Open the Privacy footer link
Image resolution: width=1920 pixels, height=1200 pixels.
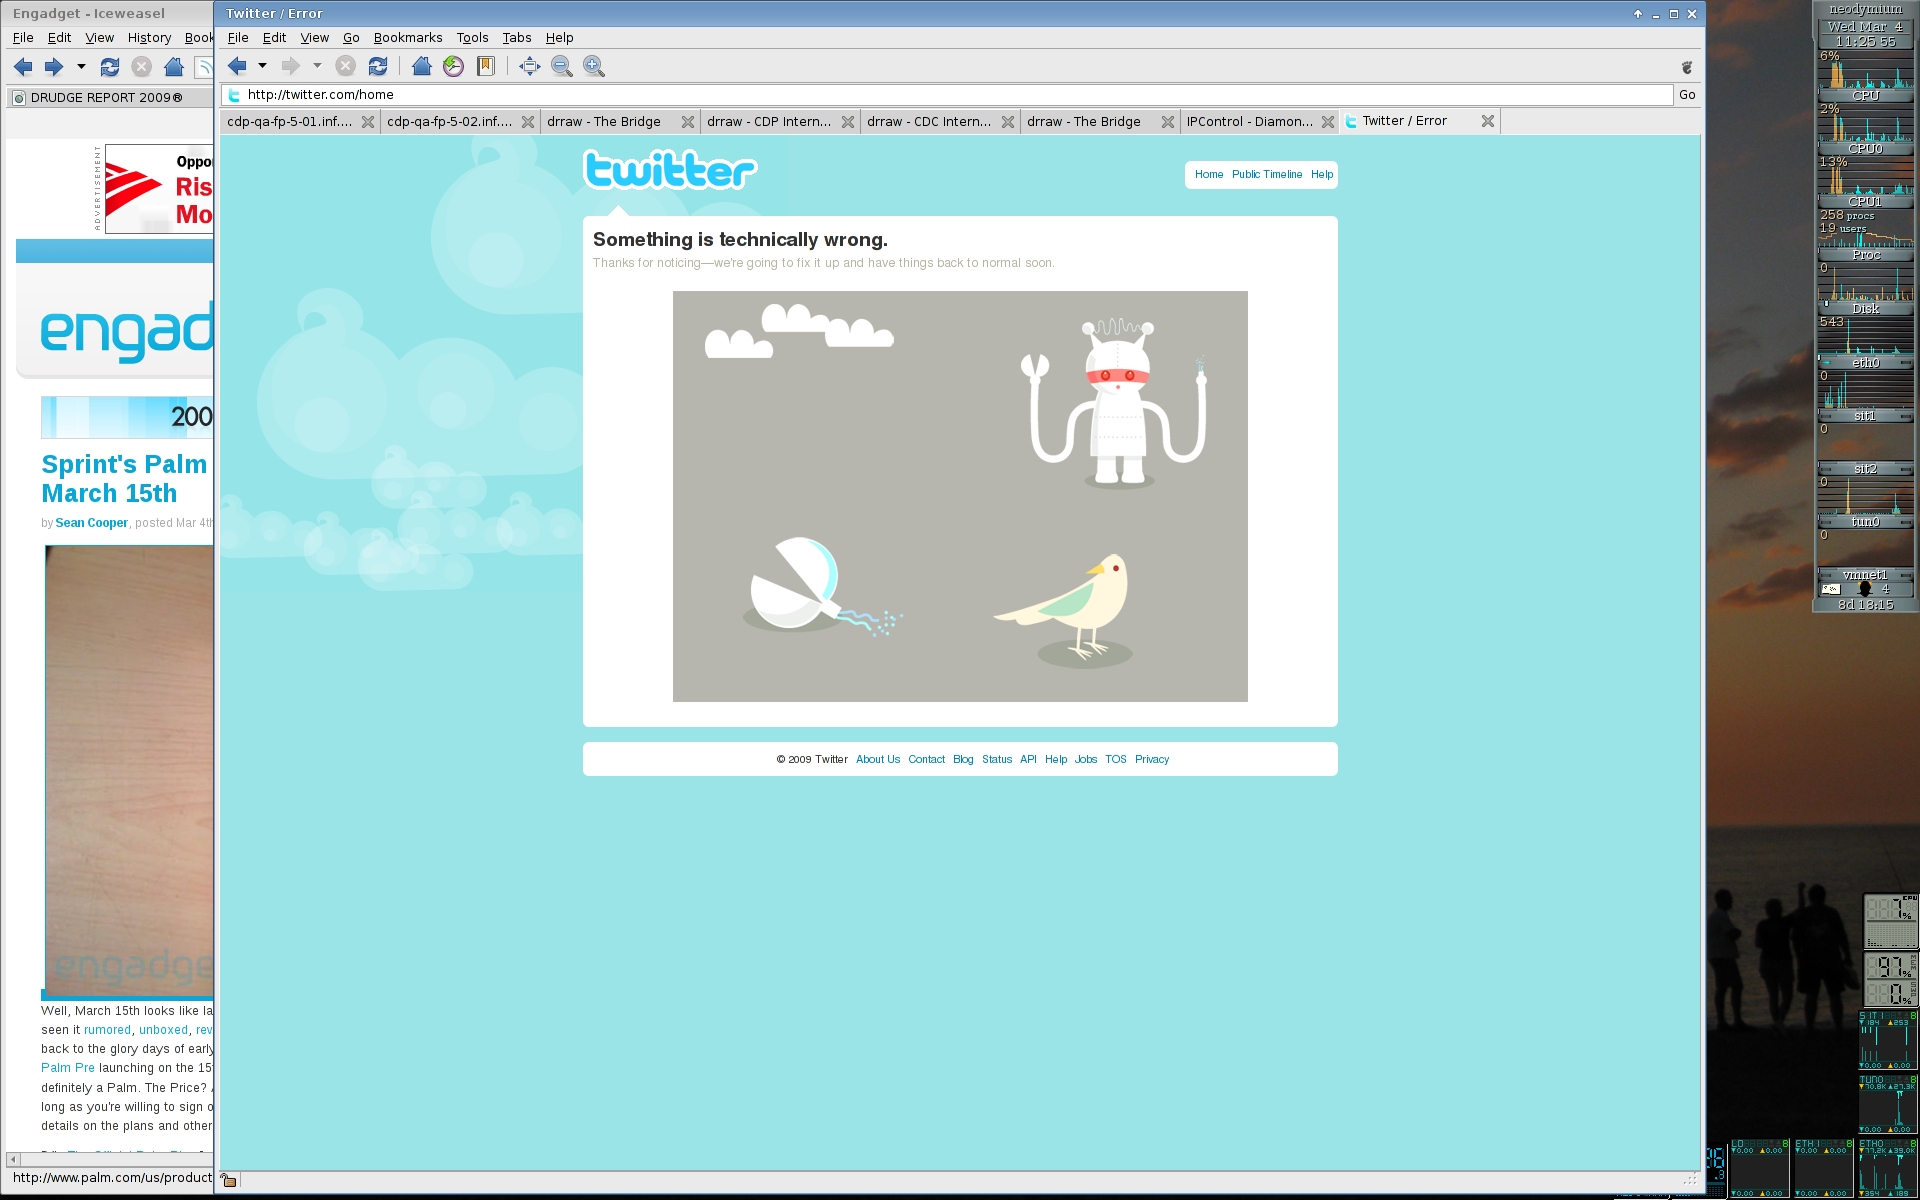[x=1152, y=759]
